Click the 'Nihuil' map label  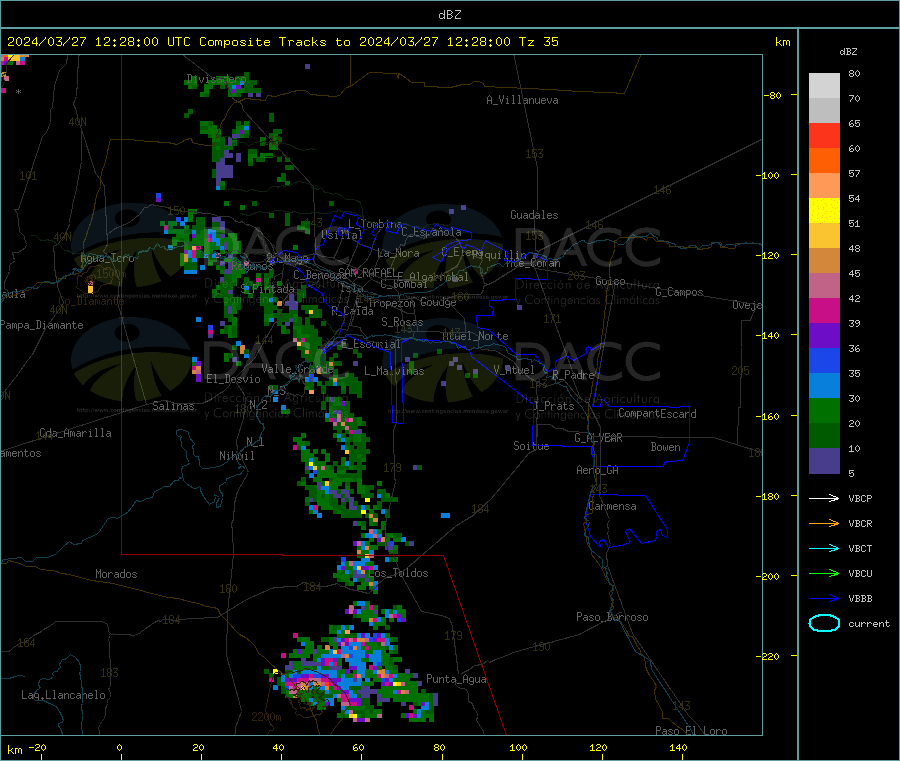(x=237, y=456)
